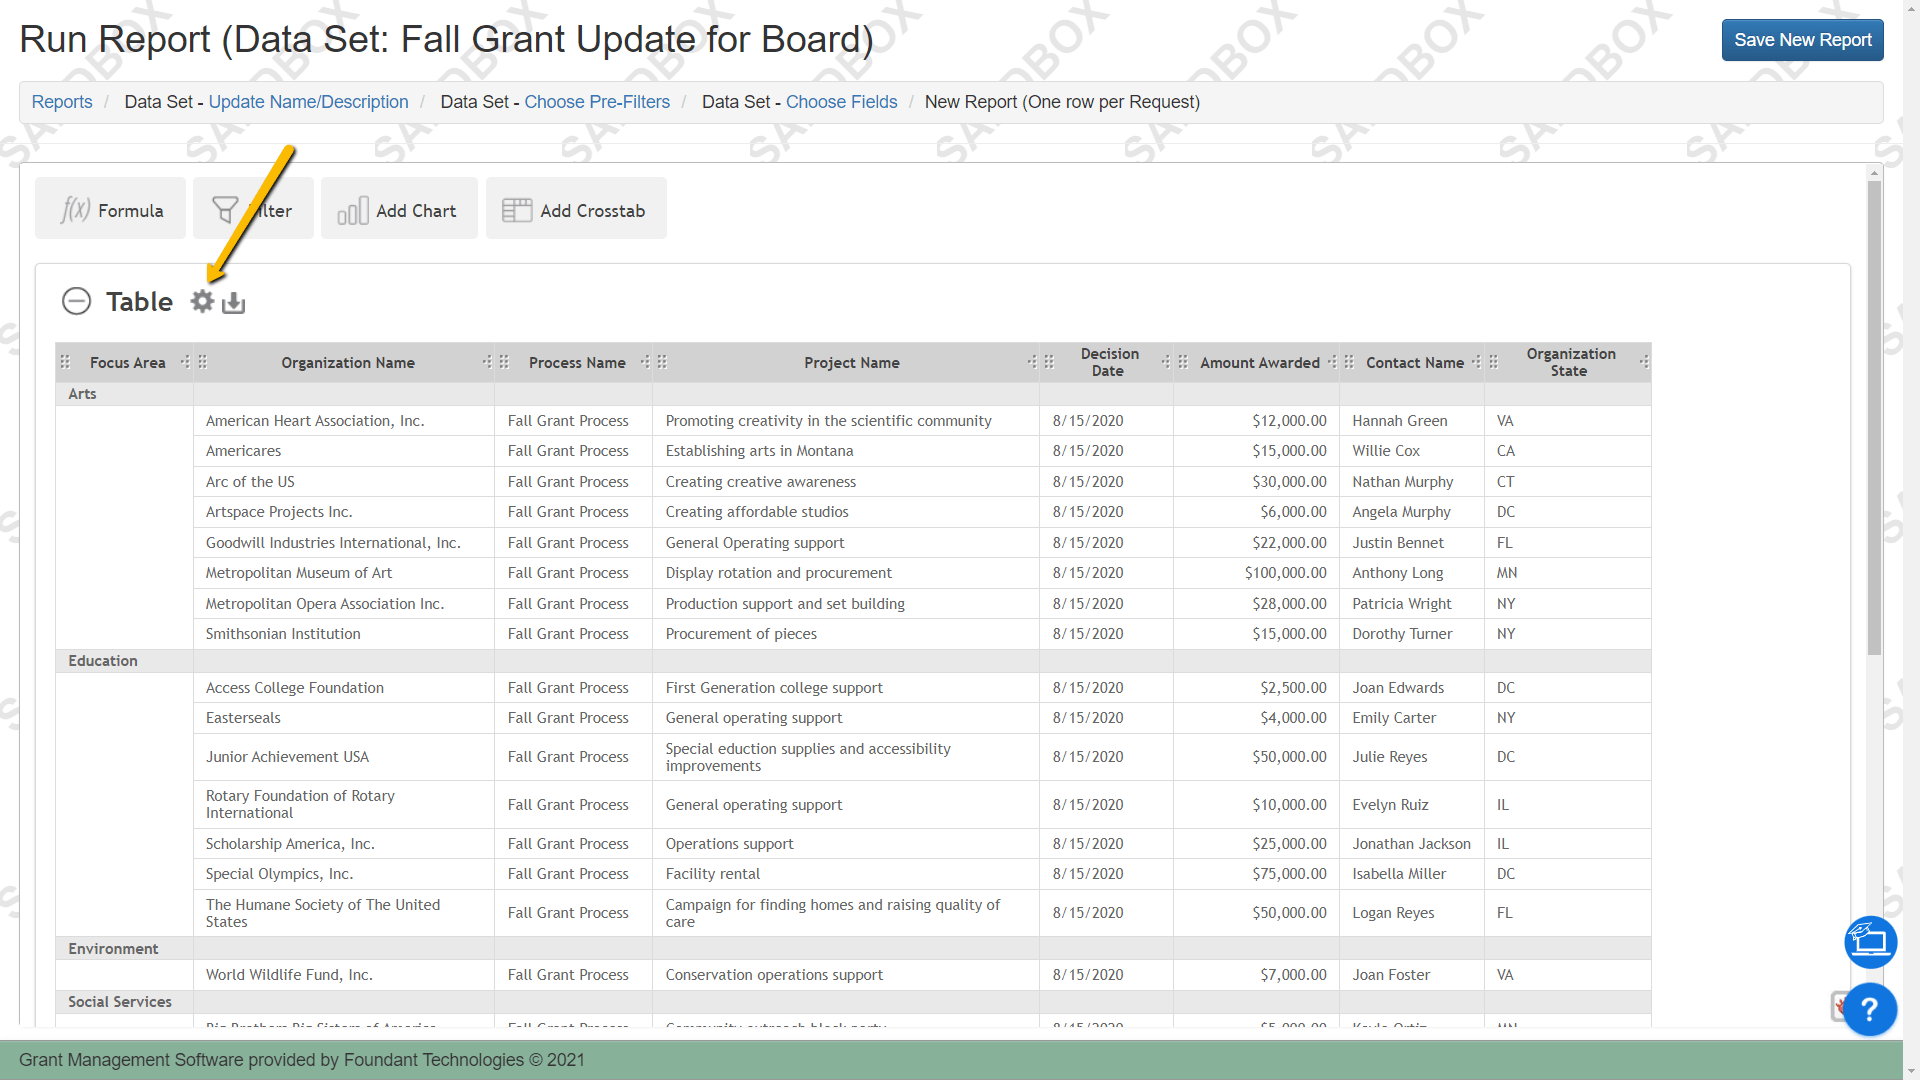Click Save New Report button
Screen dimensions: 1920x1080
(x=1802, y=40)
